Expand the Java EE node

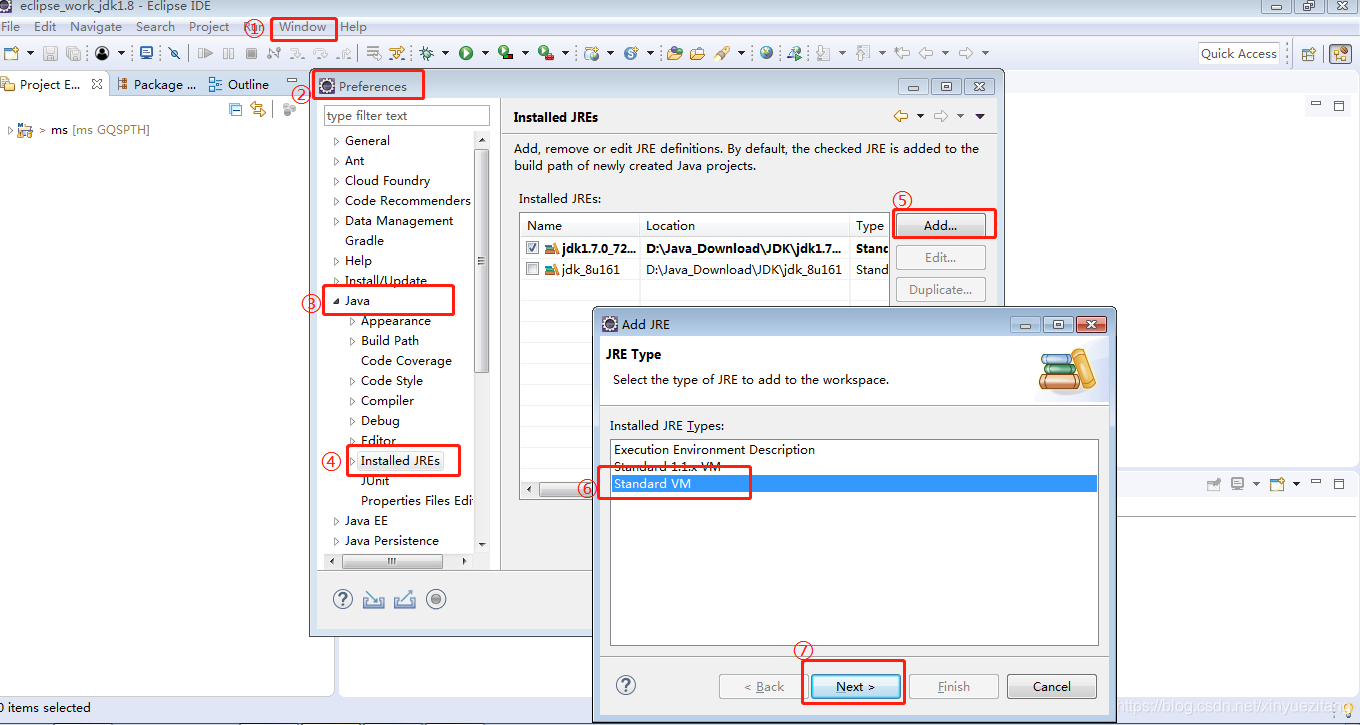point(336,521)
